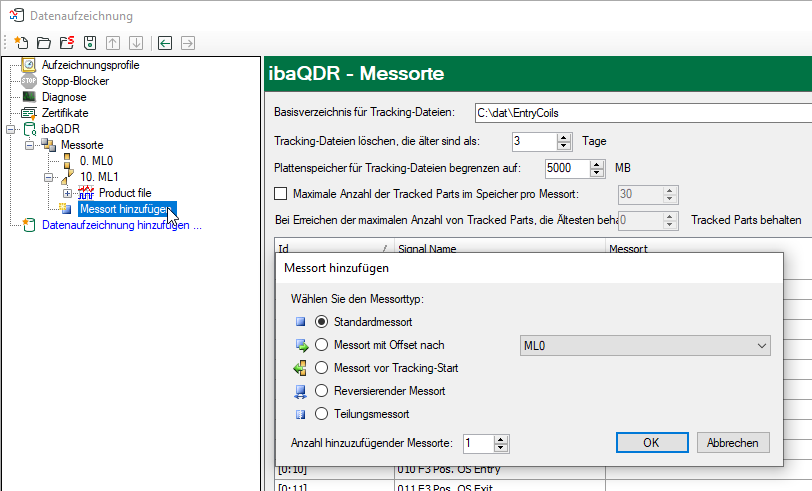
Task: Click the Abbrechen button
Action: click(733, 443)
